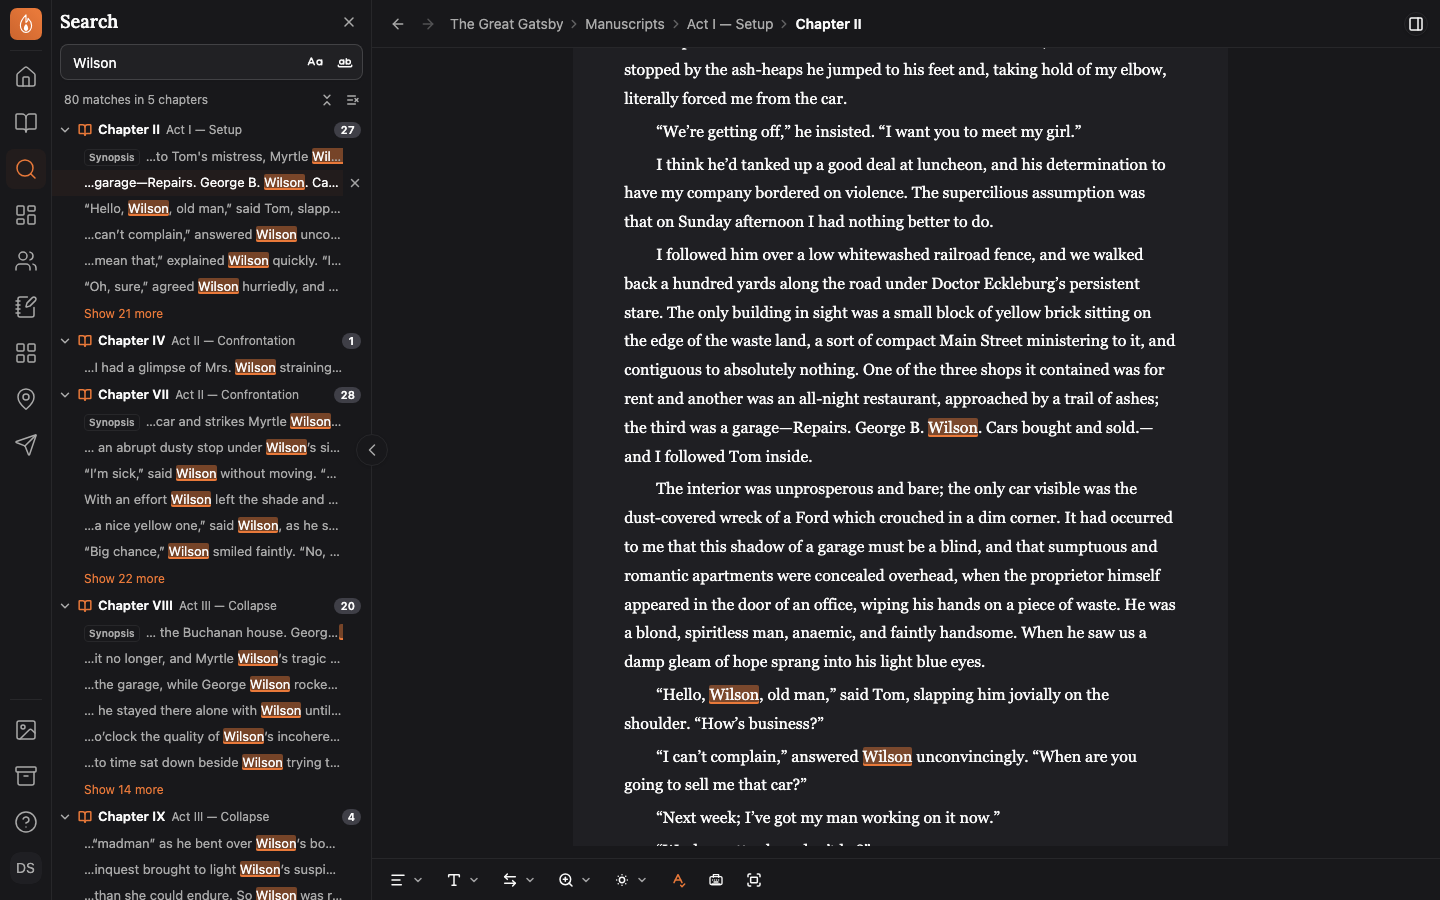Go to the Manuscripts breadcrumb
Screen dimensions: 1440x900
point(625,24)
